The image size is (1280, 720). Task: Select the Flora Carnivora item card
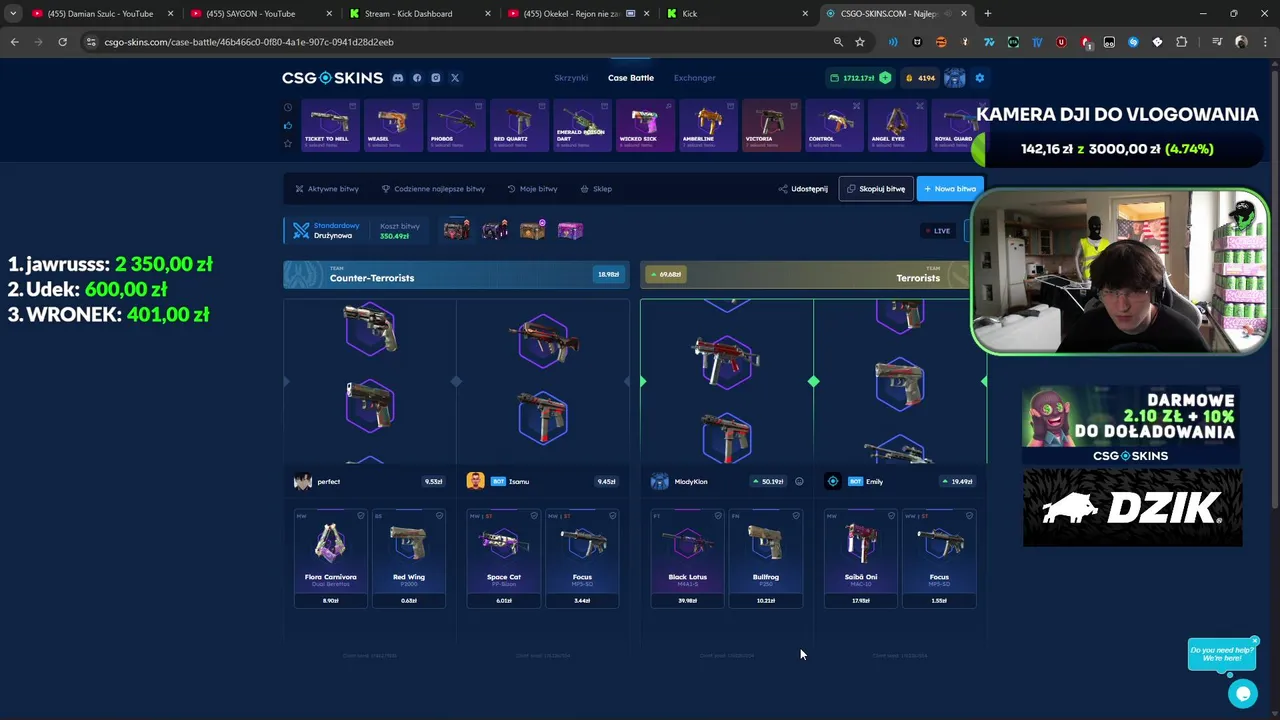331,558
